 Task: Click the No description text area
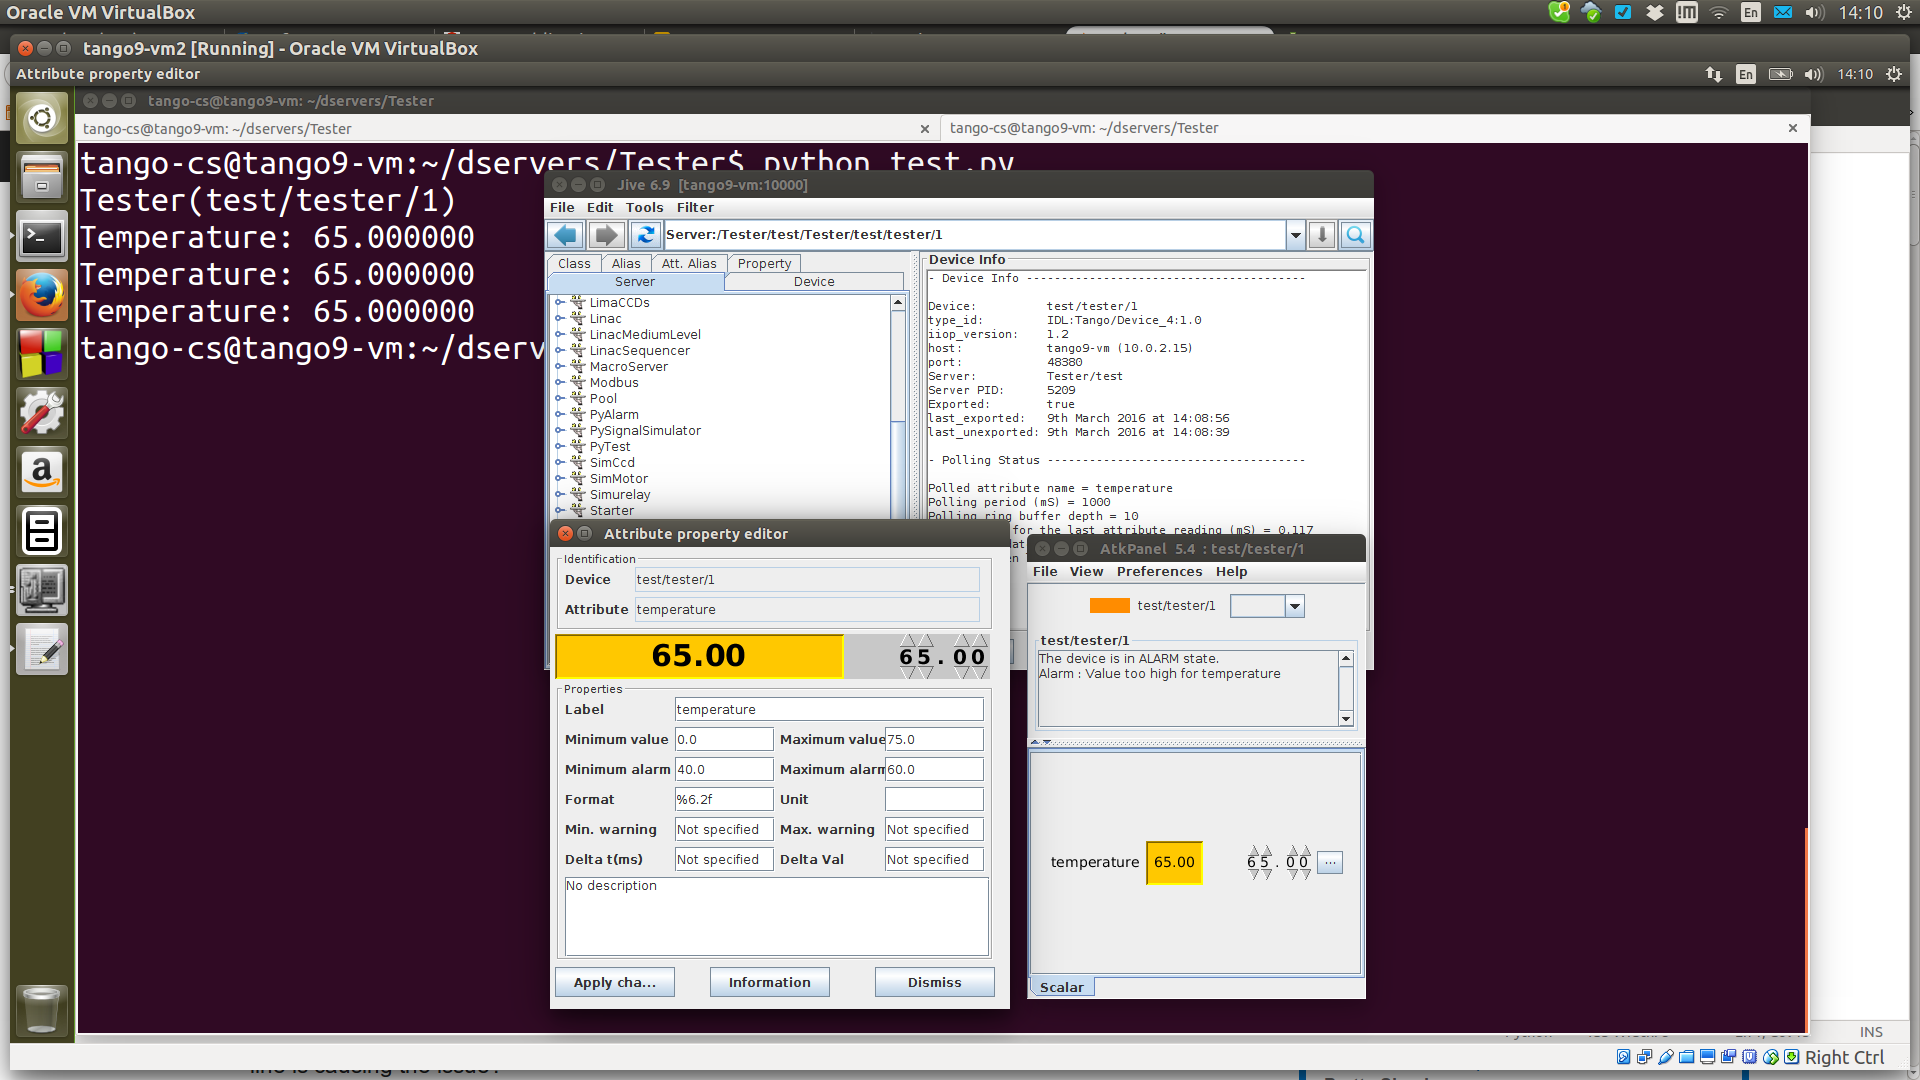(777, 917)
